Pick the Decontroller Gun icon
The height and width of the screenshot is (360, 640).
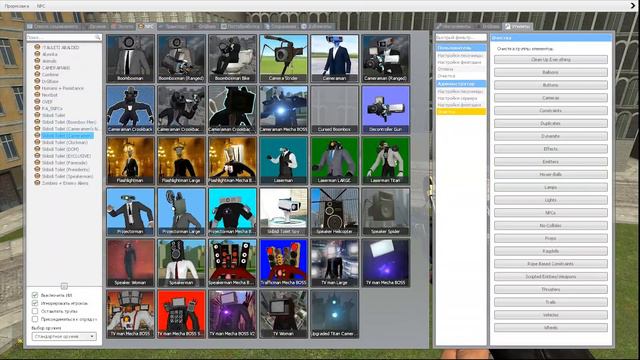385,109
